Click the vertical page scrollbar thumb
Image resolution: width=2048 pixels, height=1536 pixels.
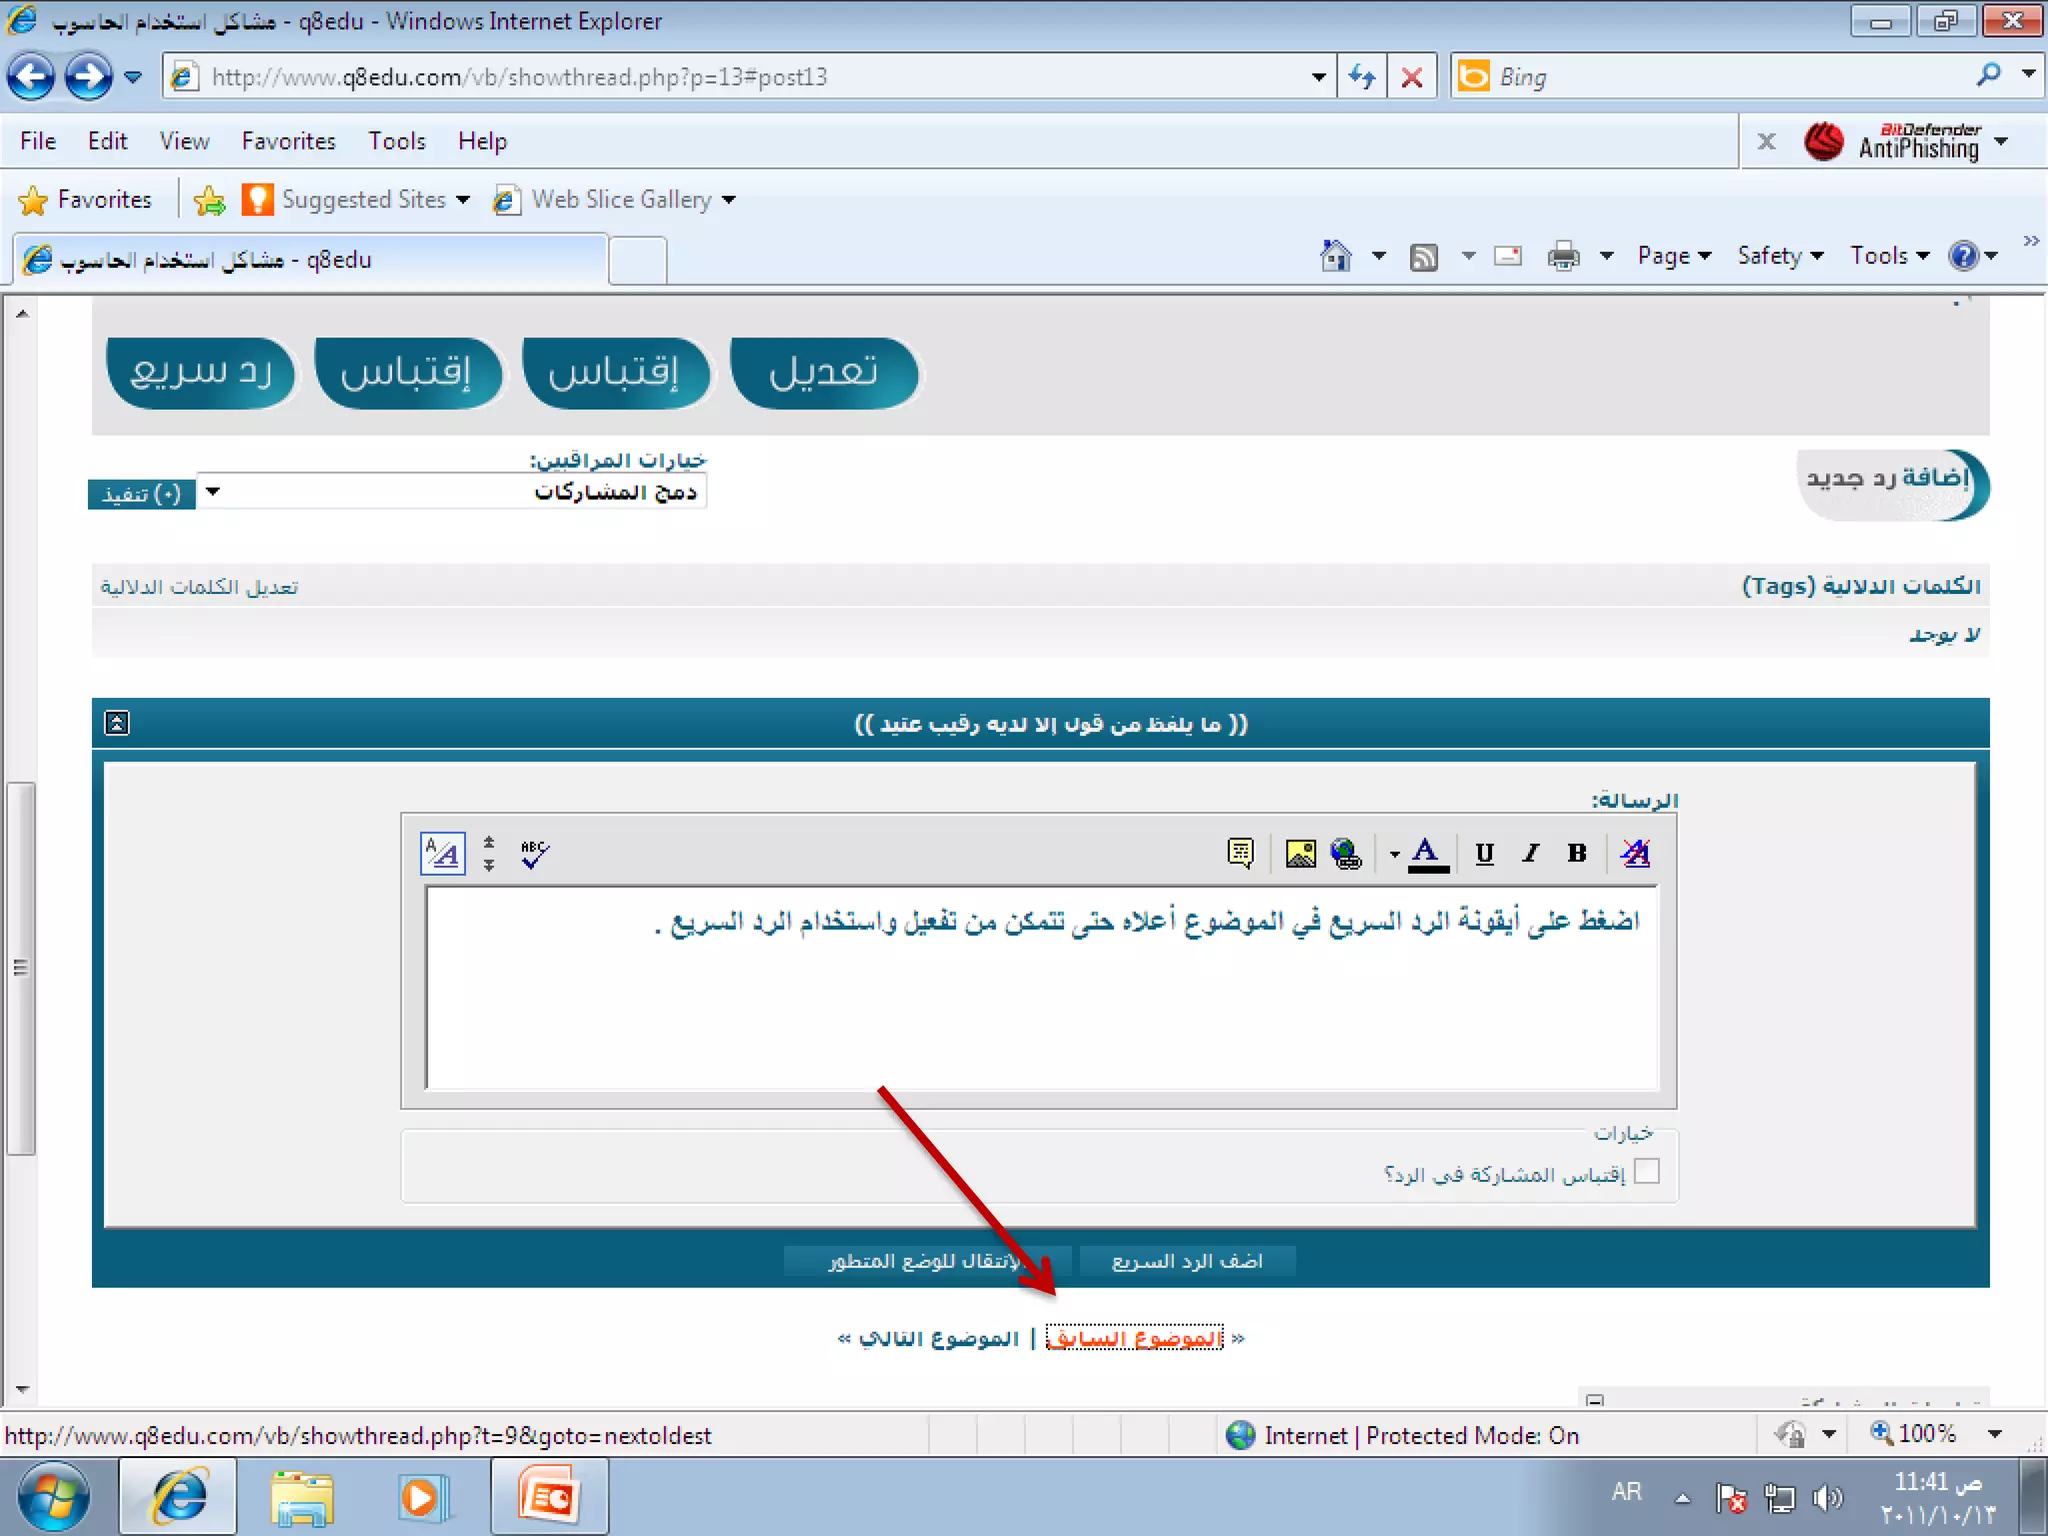[21, 968]
